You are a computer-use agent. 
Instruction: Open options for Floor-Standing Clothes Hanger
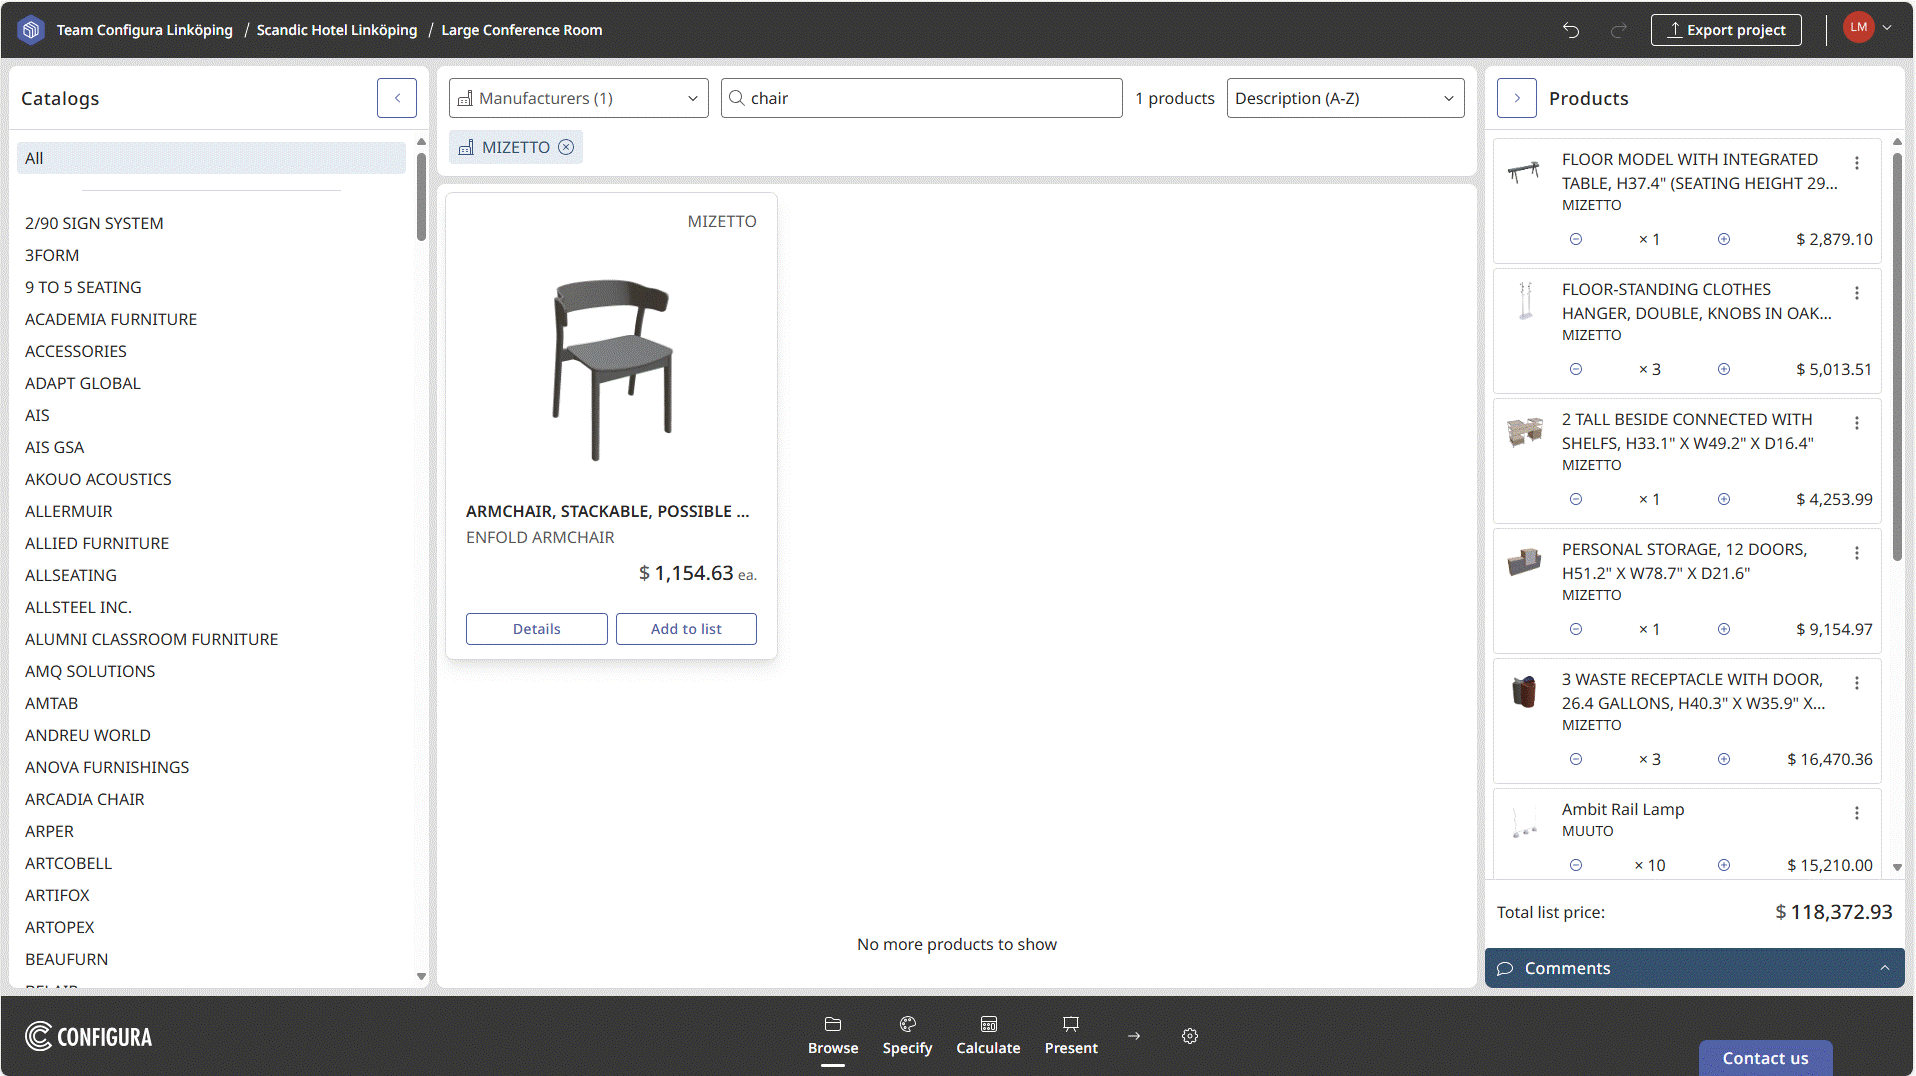[x=1857, y=293]
